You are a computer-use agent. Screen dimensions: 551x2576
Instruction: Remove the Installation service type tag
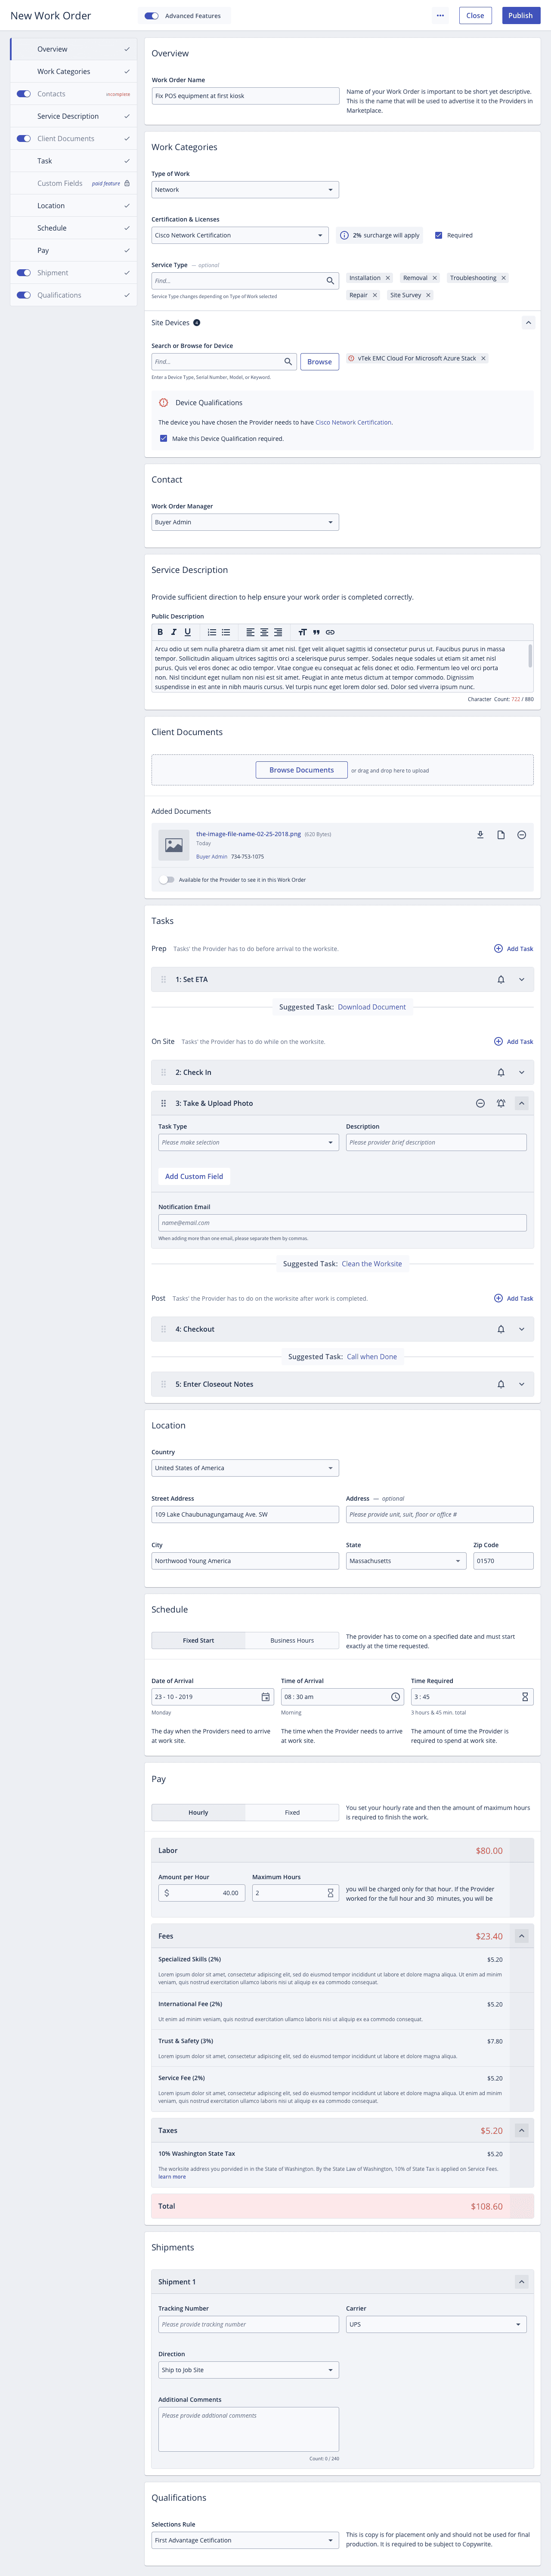point(388,278)
